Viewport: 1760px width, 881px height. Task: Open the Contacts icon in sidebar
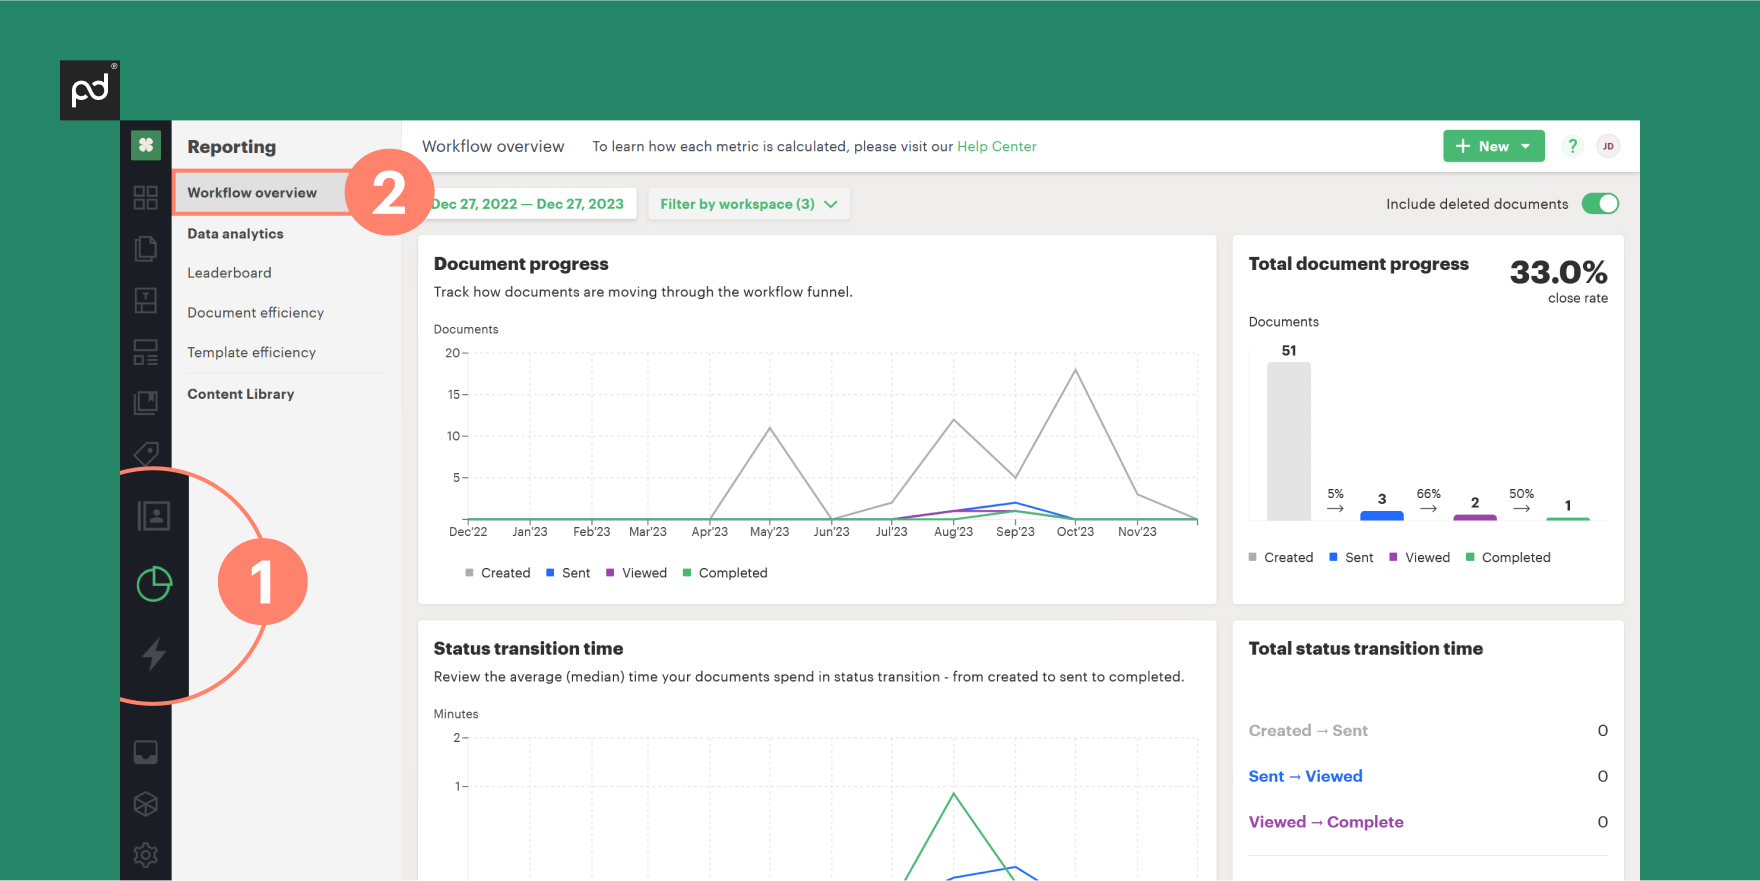coord(154,516)
